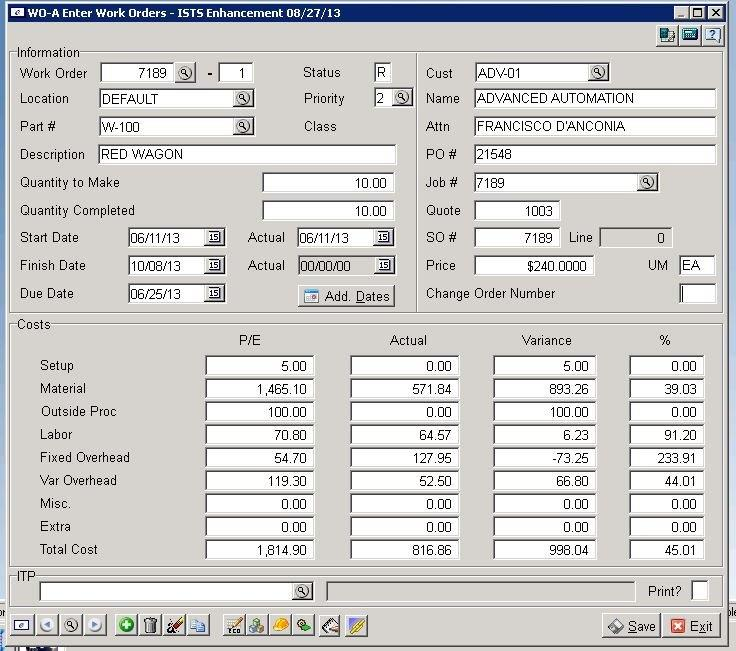Click the help question mark icon
Image resolution: width=736 pixels, height=651 pixels.
pyautogui.click(x=712, y=35)
